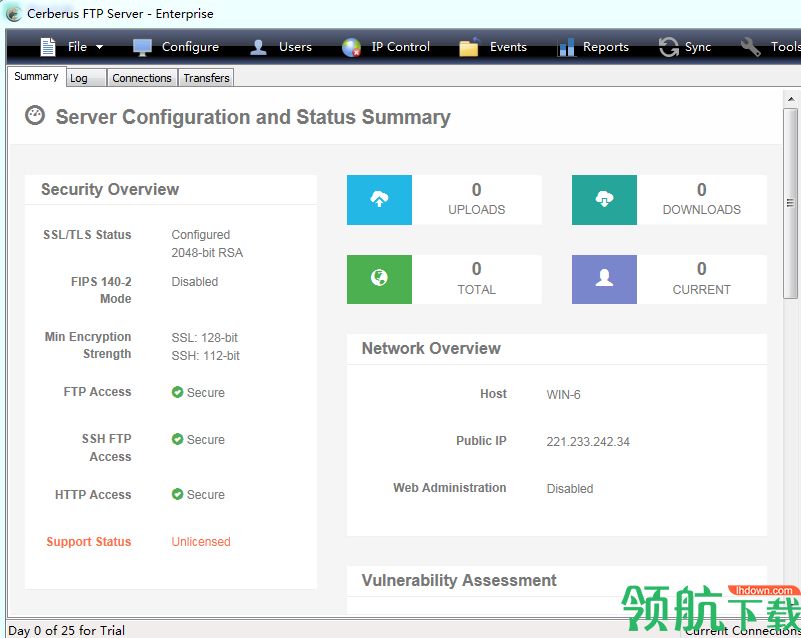The image size is (801, 638).
Task: Click the blue Uploads cloud icon tile
Action: [379, 200]
